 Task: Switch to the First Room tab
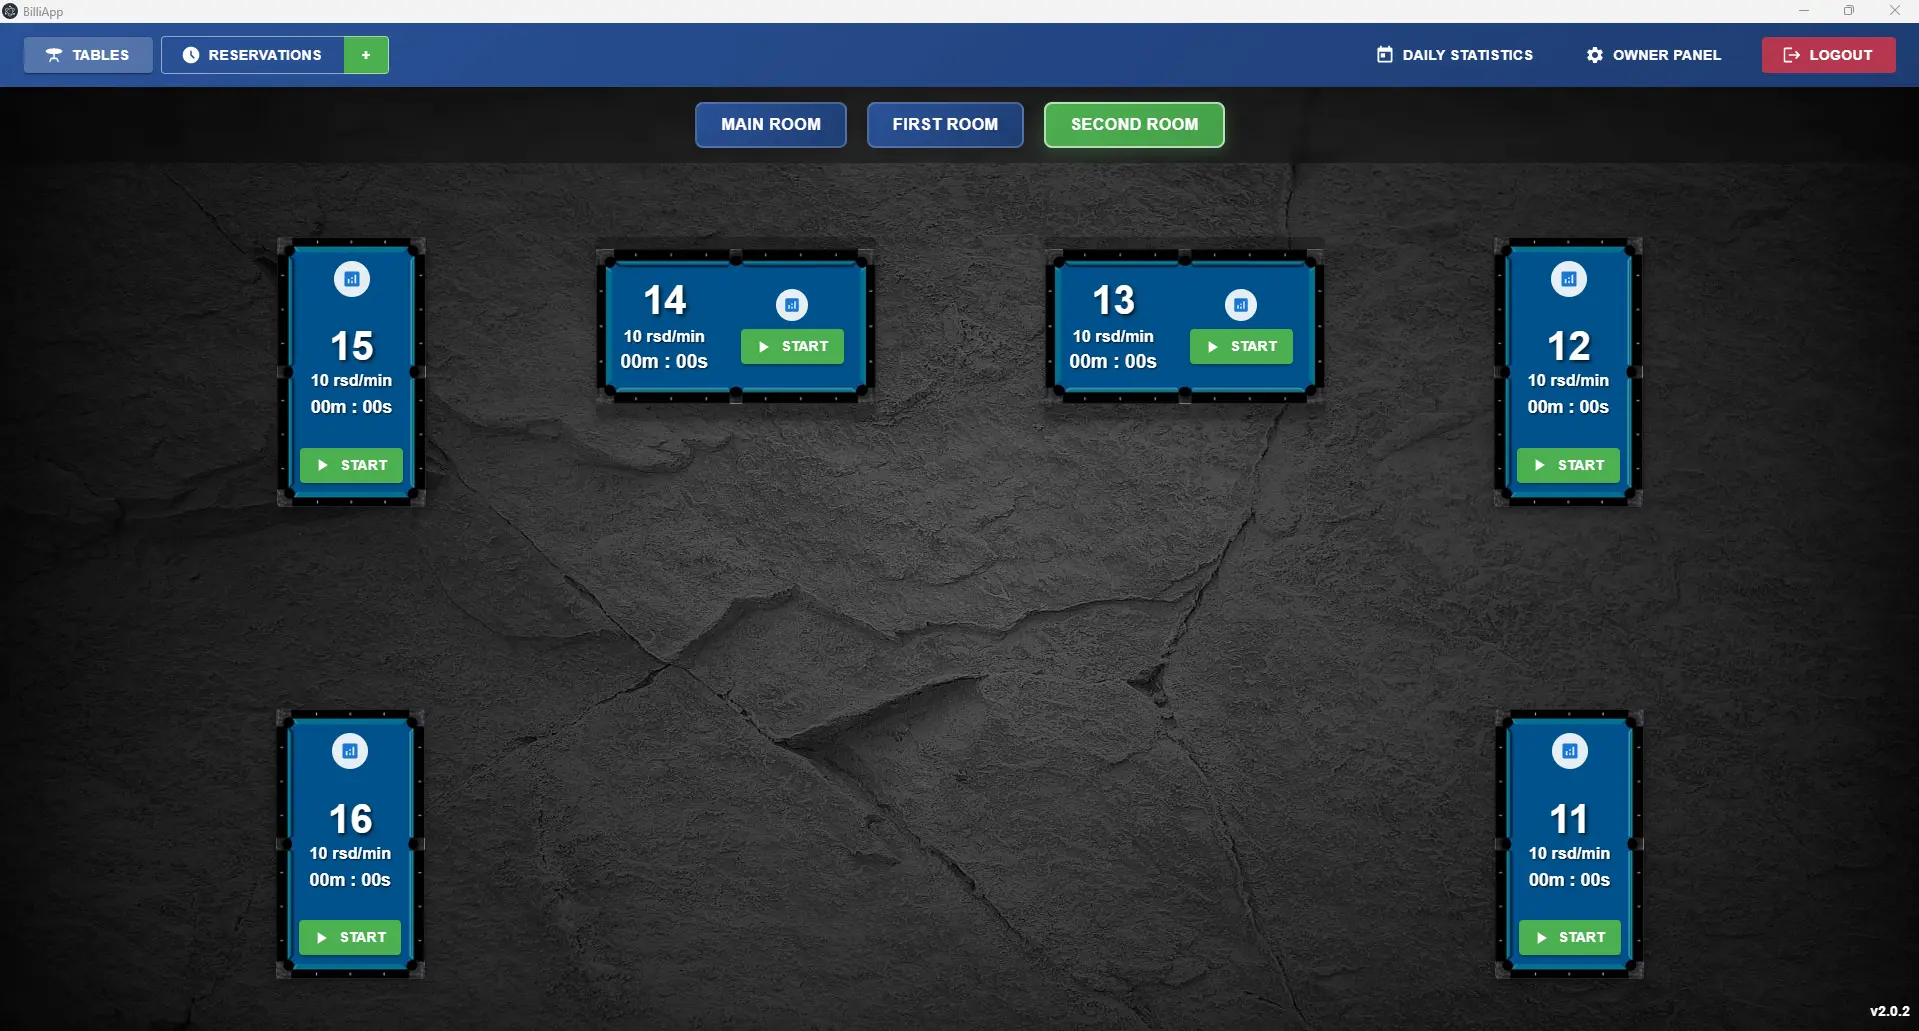click(944, 125)
